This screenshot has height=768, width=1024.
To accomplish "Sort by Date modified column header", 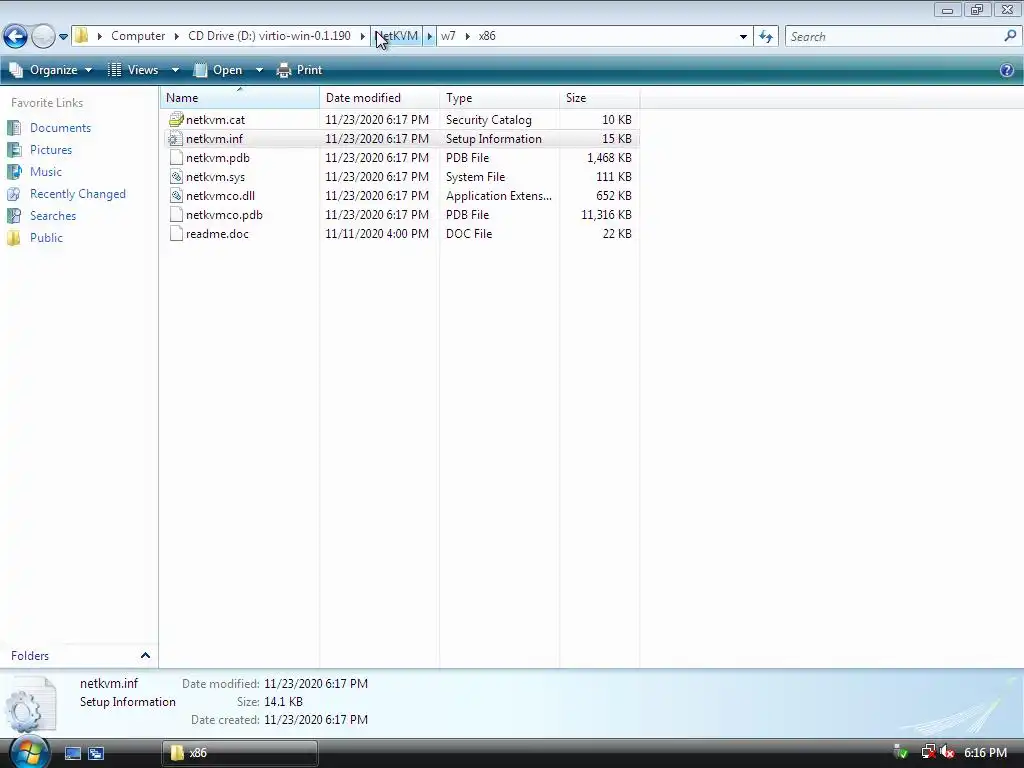I will click(x=379, y=98).
